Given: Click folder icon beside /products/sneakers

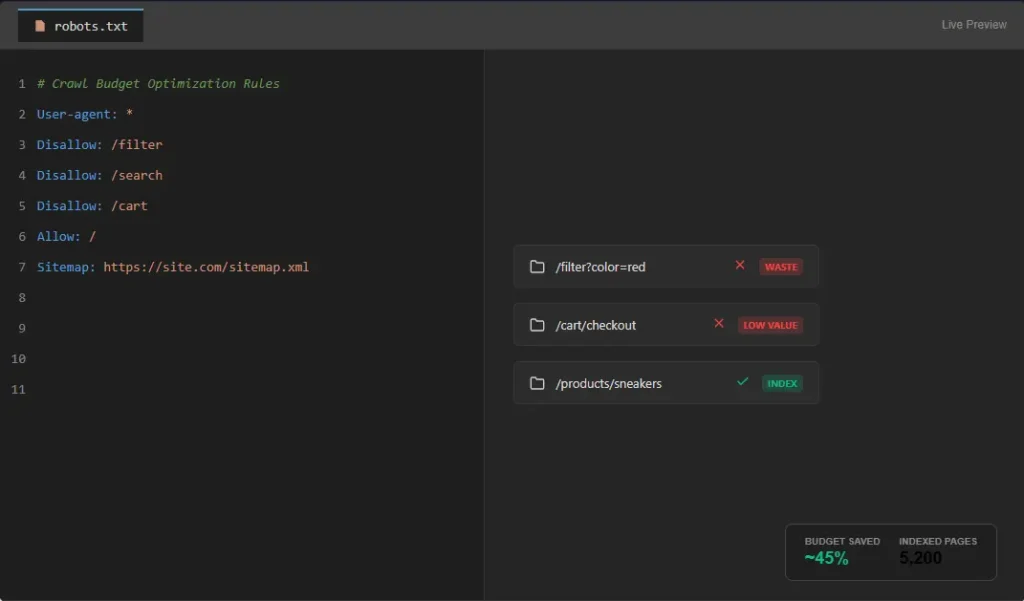Looking at the screenshot, I should coord(537,383).
